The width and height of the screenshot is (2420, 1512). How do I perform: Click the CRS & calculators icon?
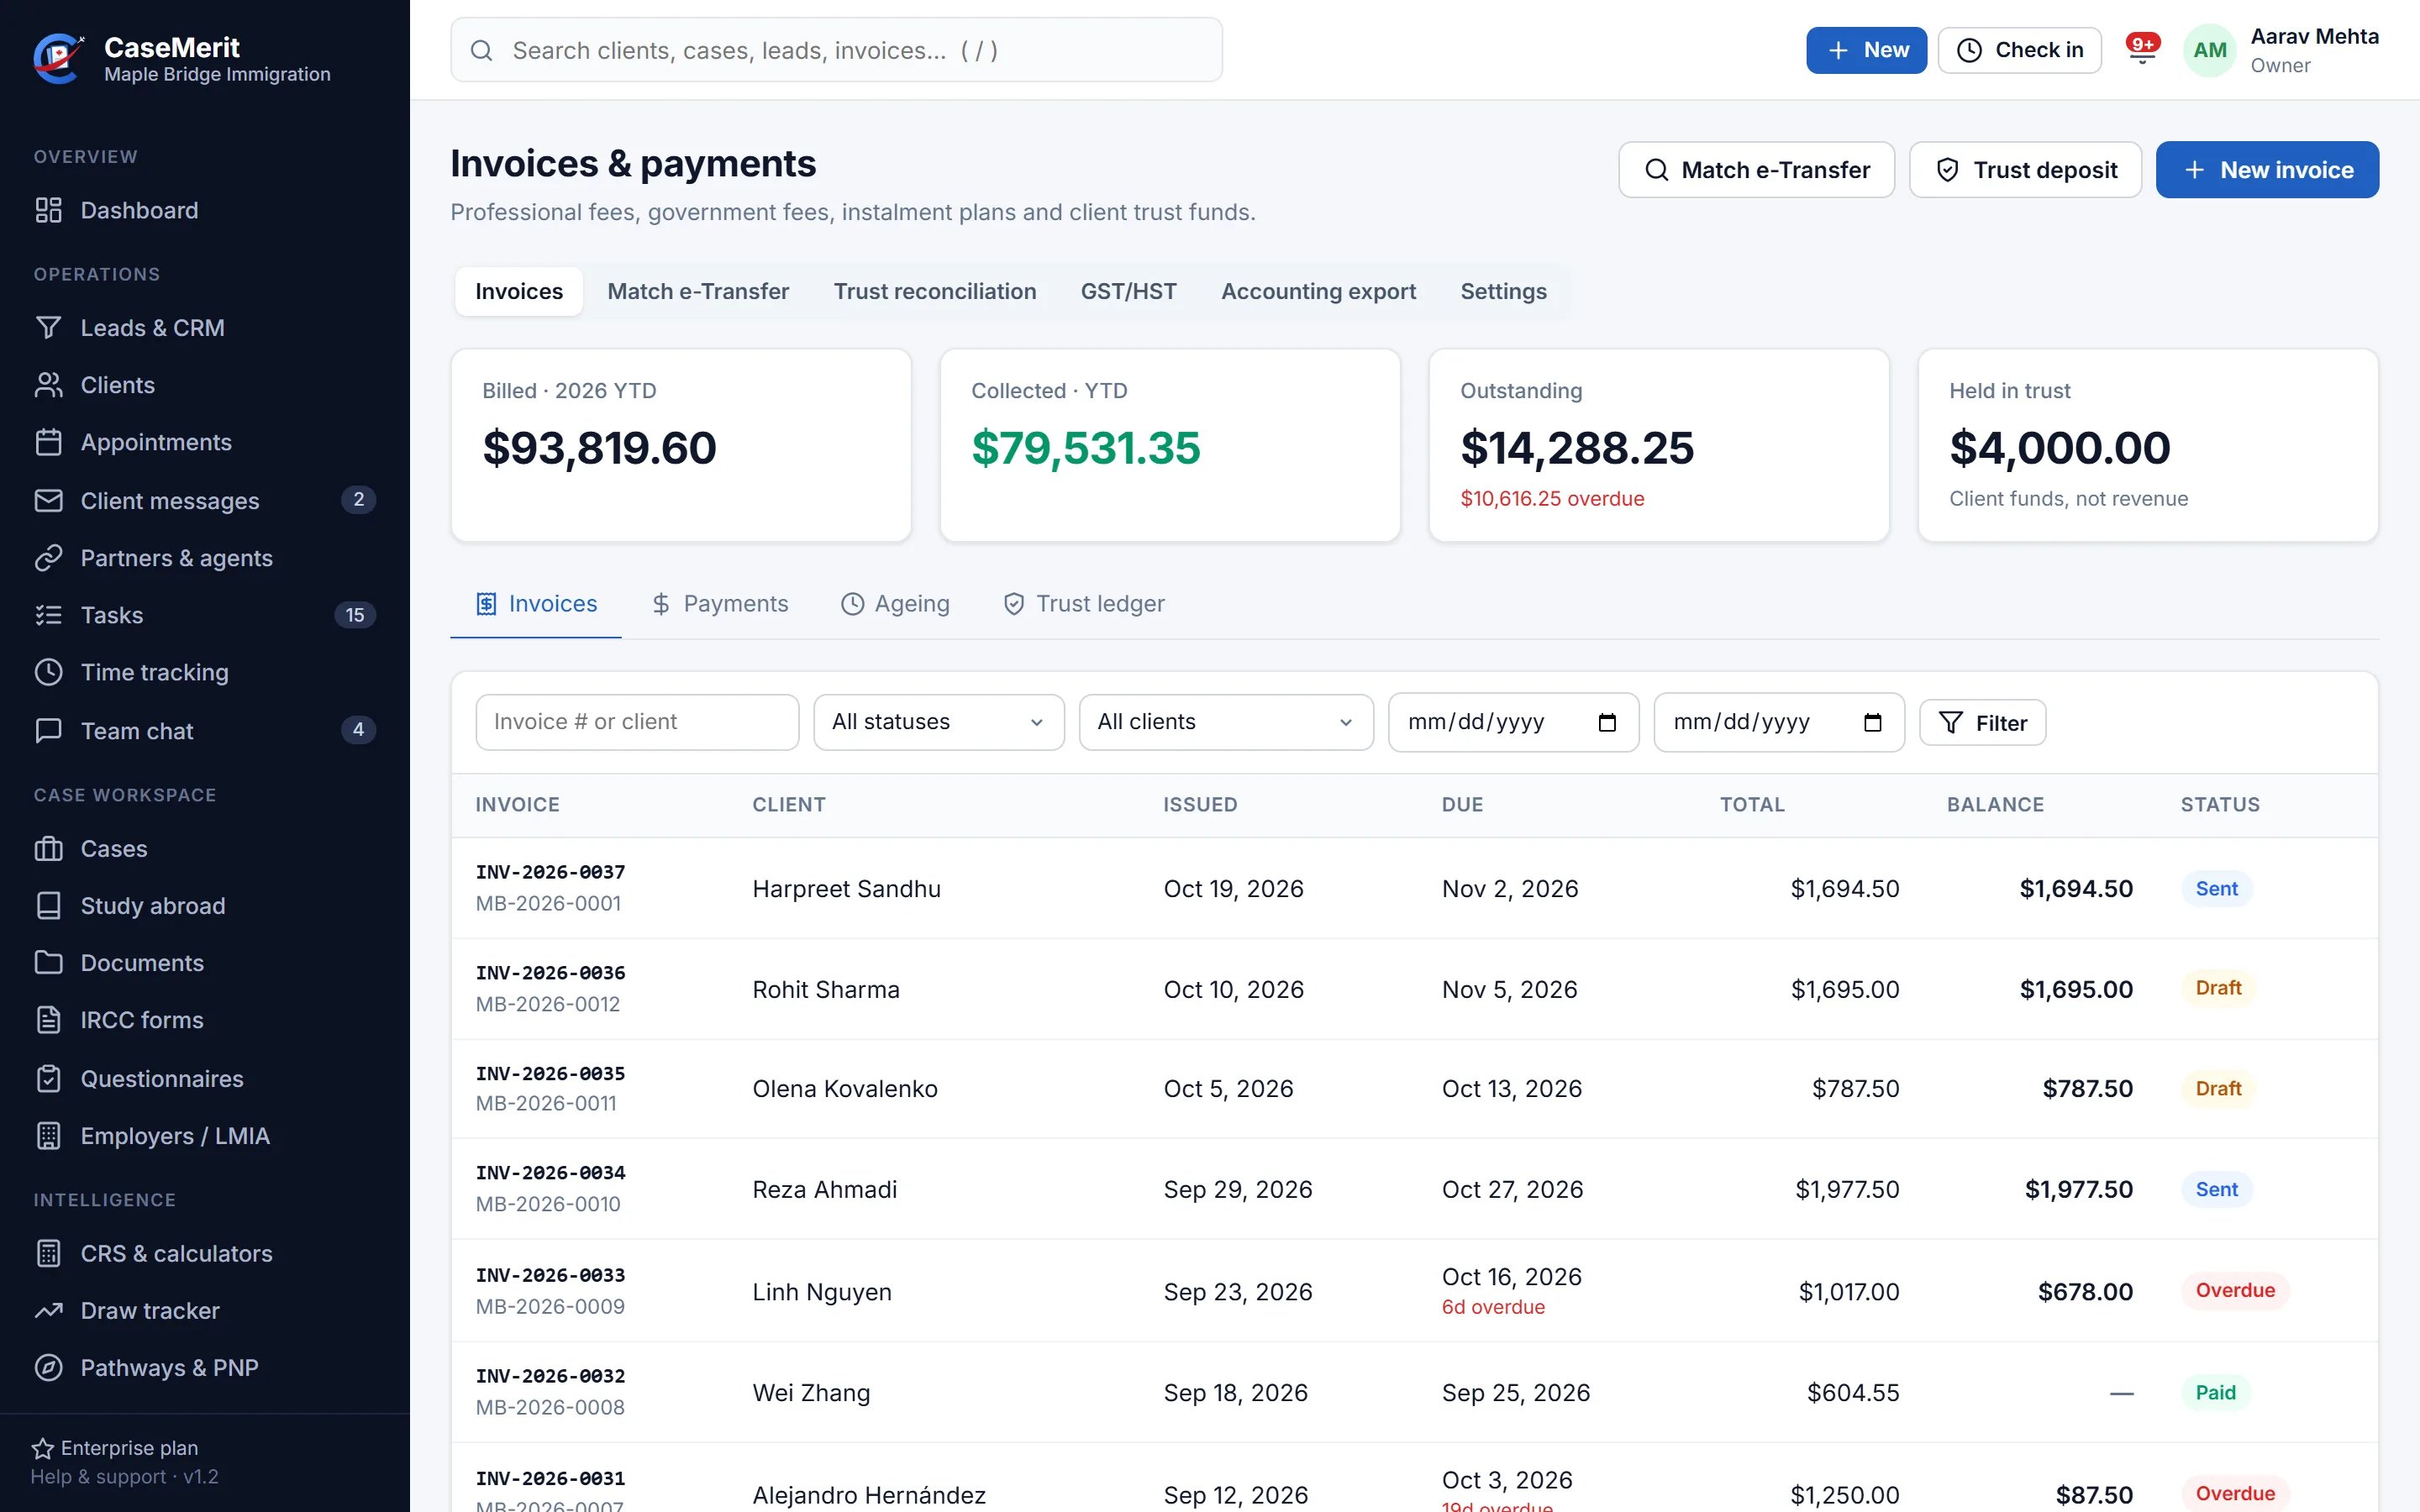pos(48,1253)
